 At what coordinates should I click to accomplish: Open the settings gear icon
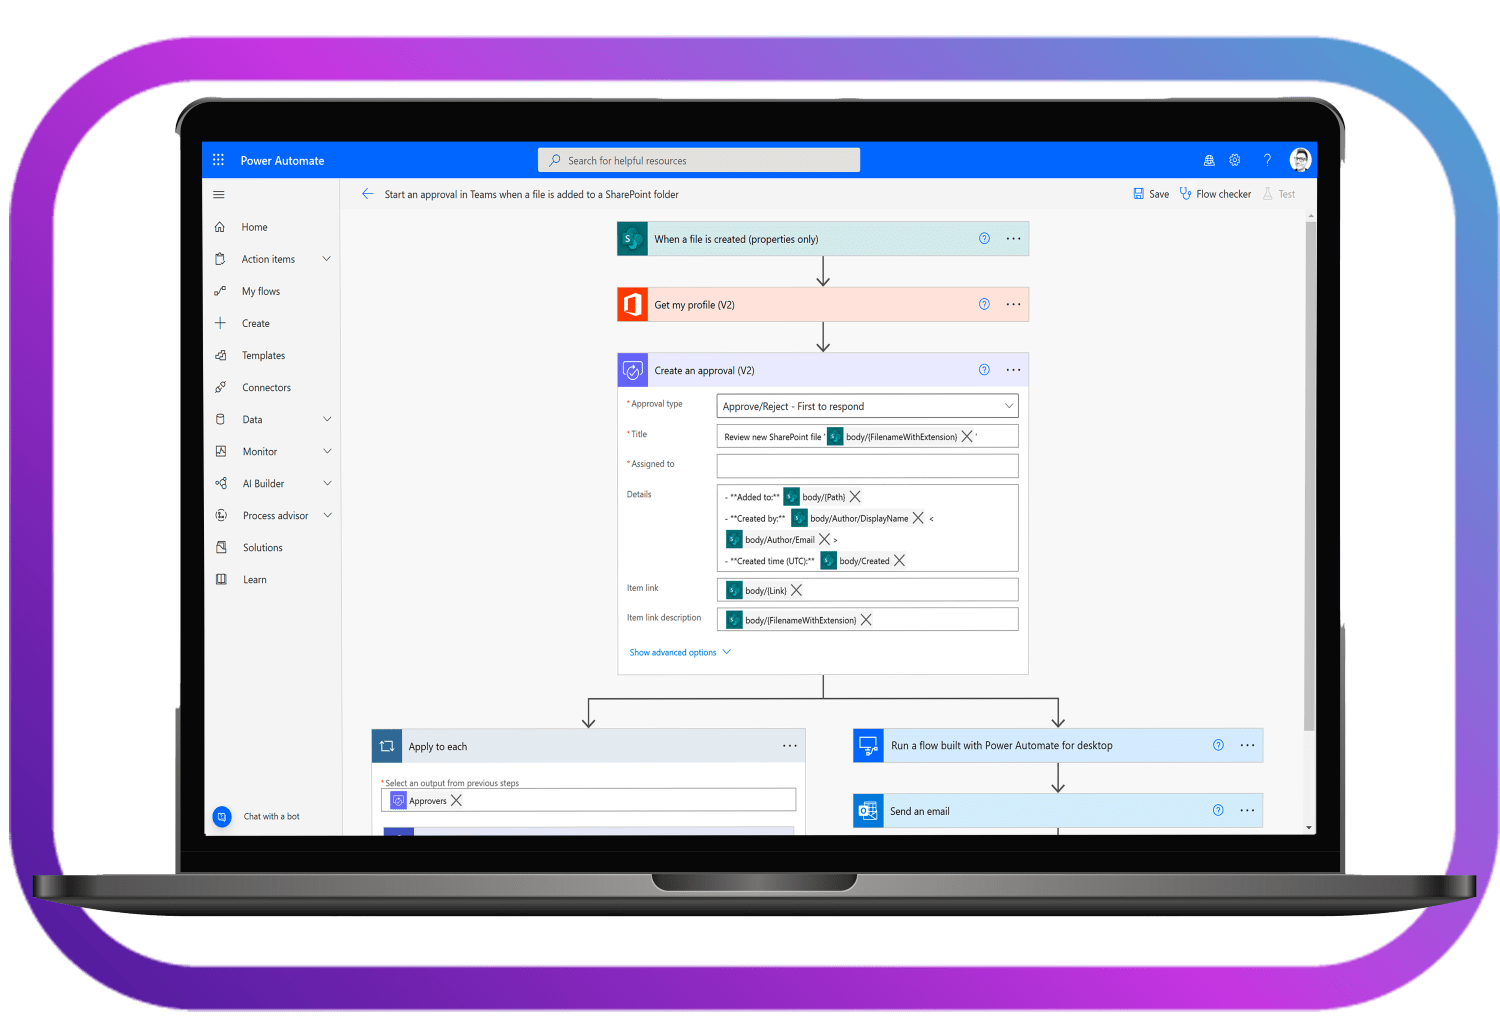tap(1235, 160)
